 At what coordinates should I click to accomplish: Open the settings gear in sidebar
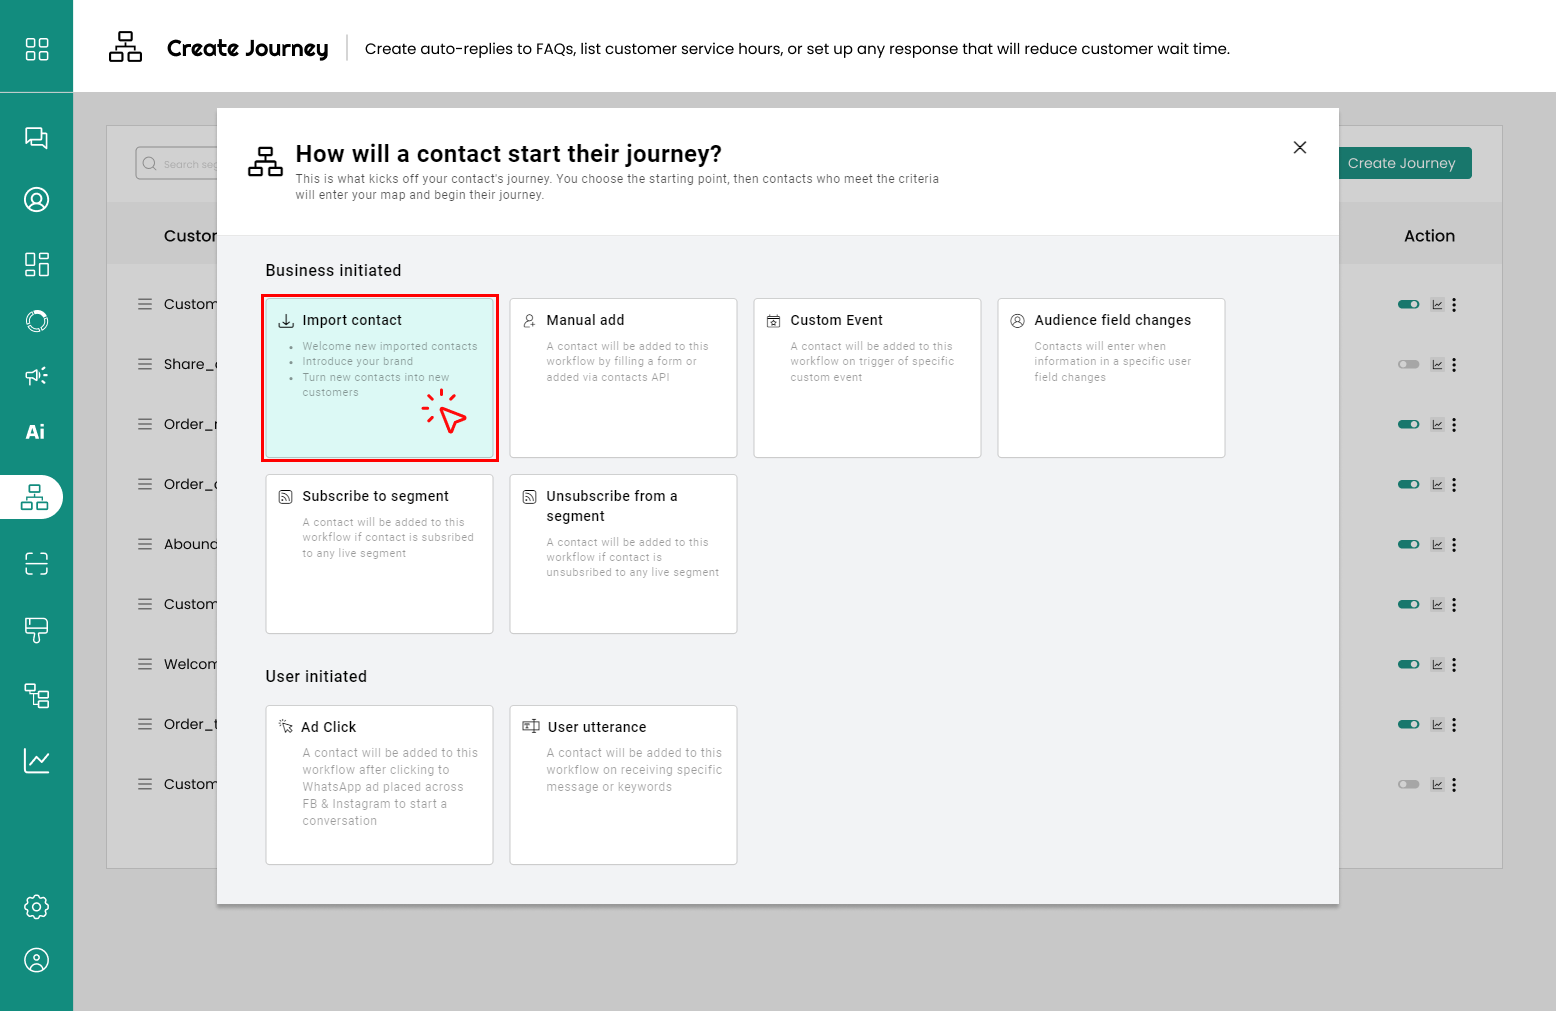pyautogui.click(x=36, y=907)
